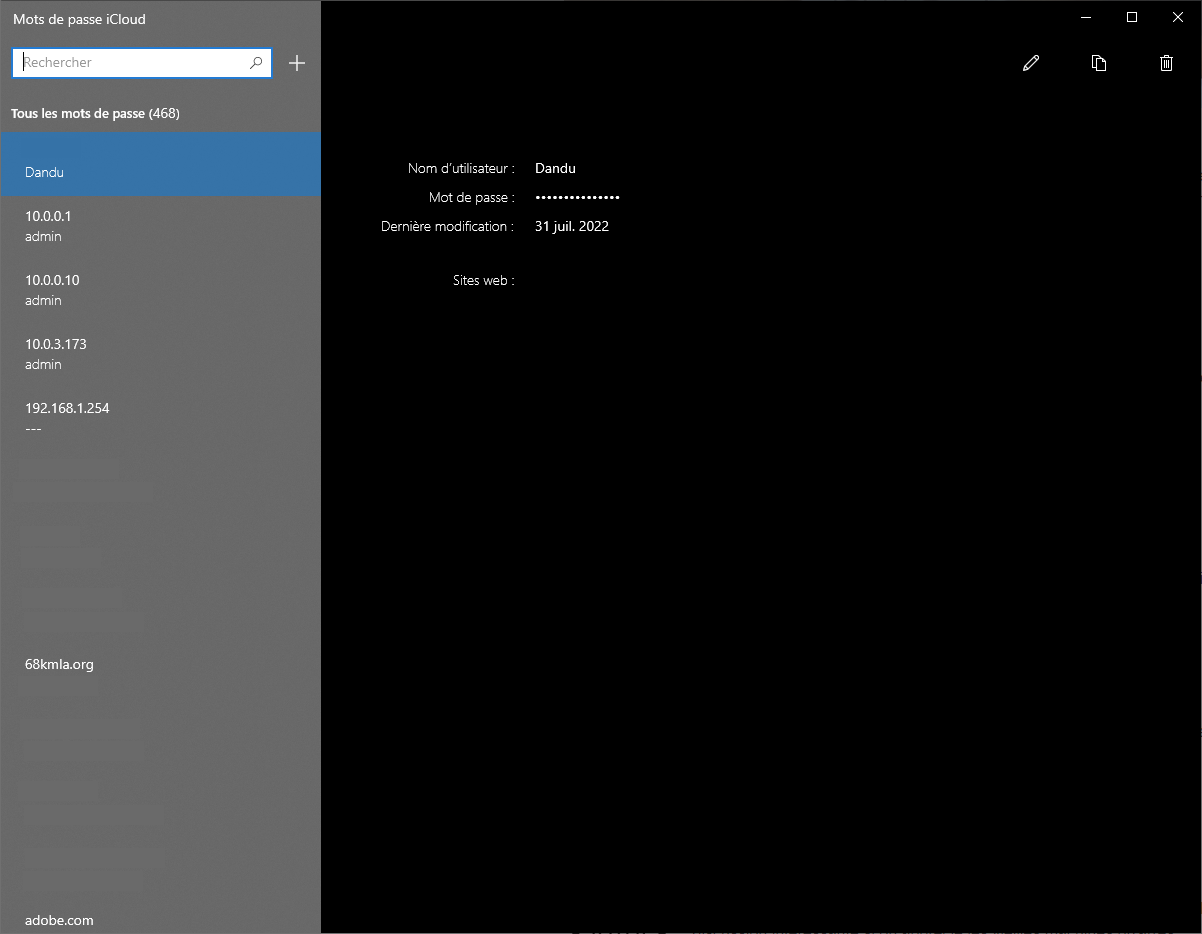Close the iCloud passwords window
The width and height of the screenshot is (1202, 934).
point(1178,17)
